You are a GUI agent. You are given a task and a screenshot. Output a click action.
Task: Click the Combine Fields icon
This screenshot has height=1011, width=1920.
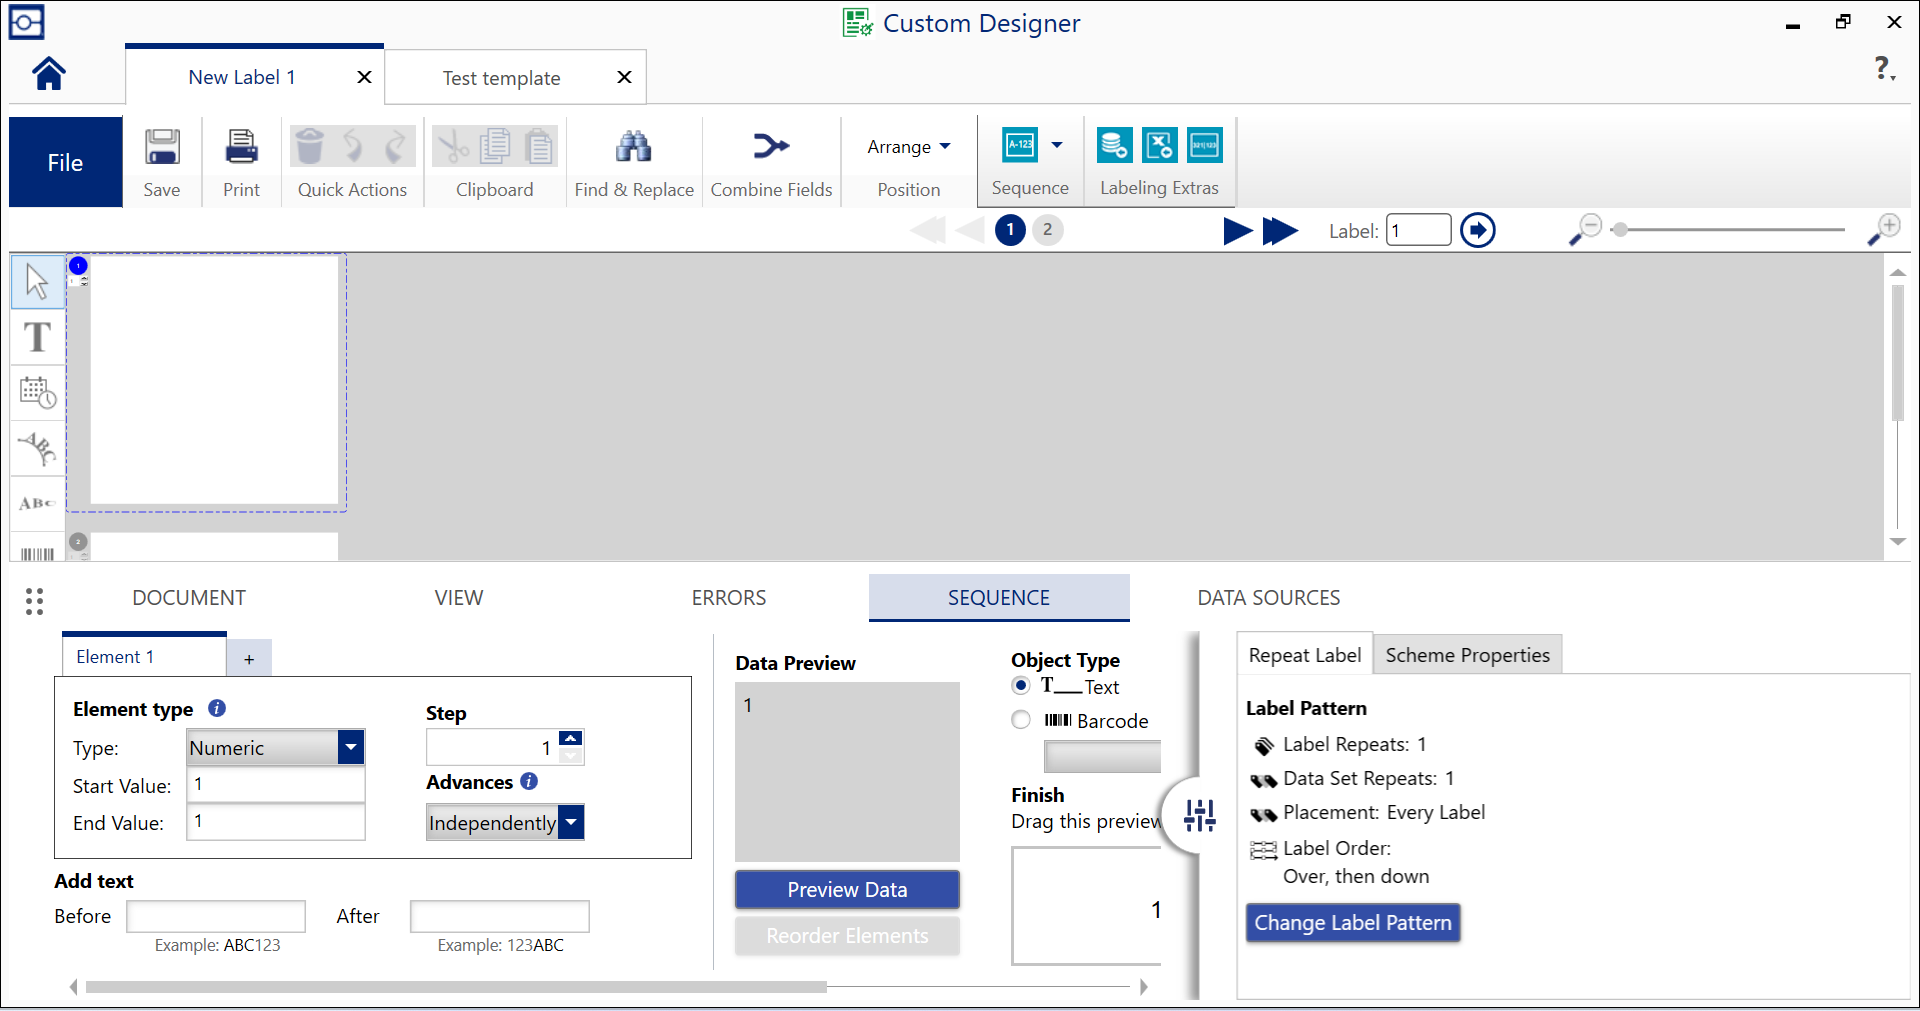click(x=771, y=147)
